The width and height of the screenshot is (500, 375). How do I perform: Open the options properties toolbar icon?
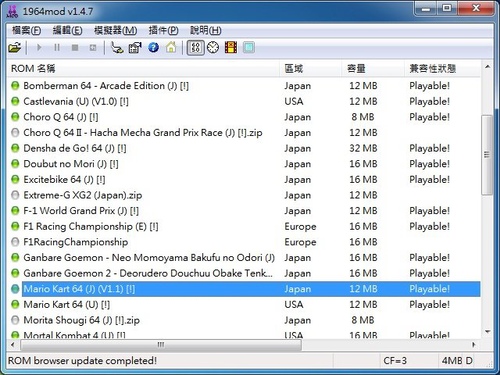[135, 48]
